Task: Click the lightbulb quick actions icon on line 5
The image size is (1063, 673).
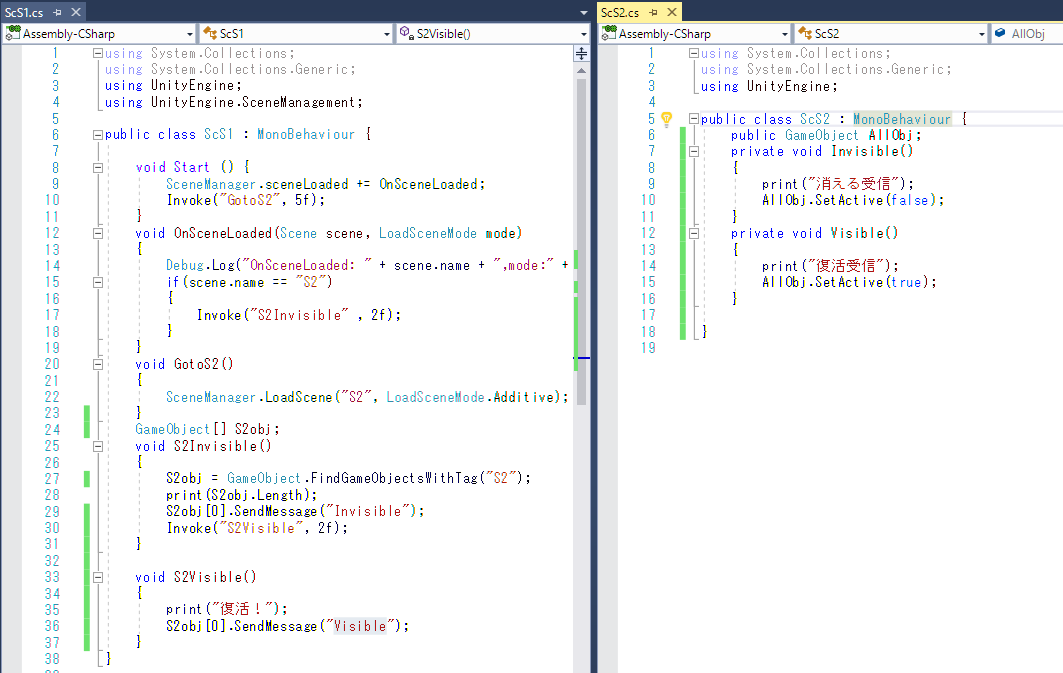Action: (x=666, y=119)
